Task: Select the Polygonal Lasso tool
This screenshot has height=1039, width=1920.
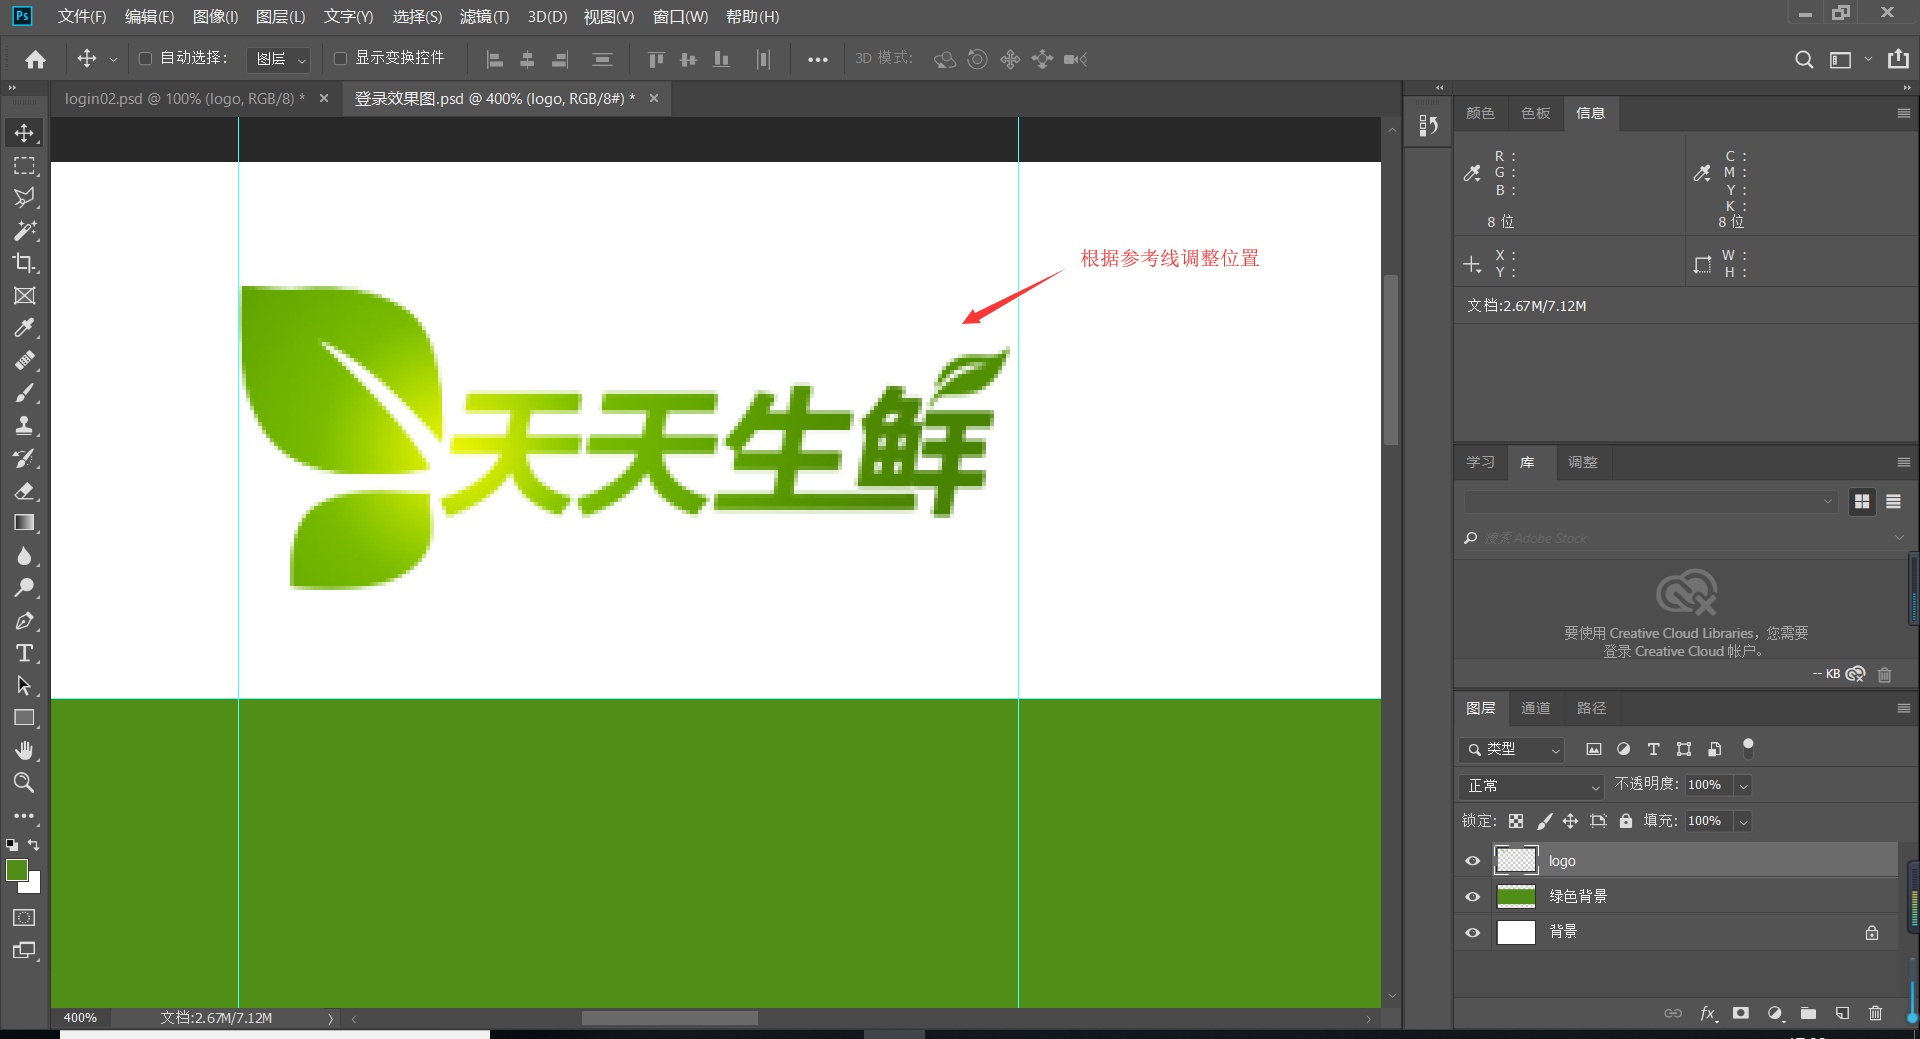Action: coord(24,198)
